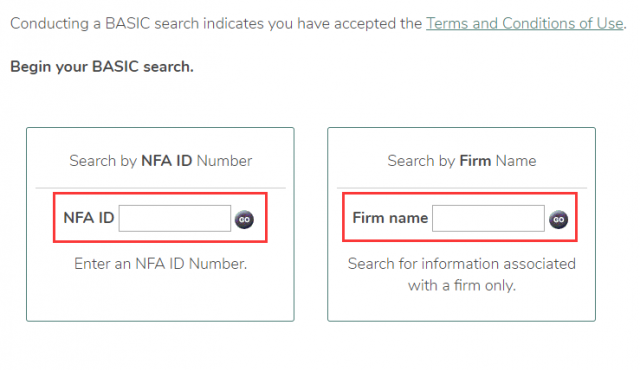Open the Terms and Conditions of Use link

[x=525, y=24]
